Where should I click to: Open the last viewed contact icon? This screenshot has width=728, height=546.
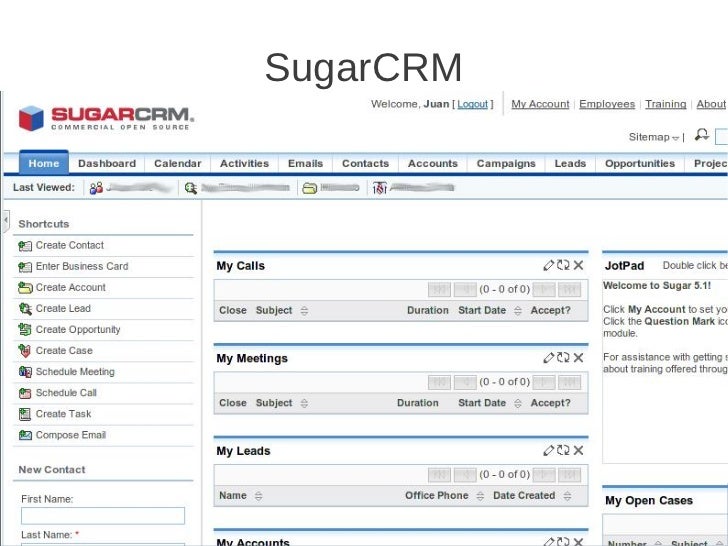tap(96, 188)
